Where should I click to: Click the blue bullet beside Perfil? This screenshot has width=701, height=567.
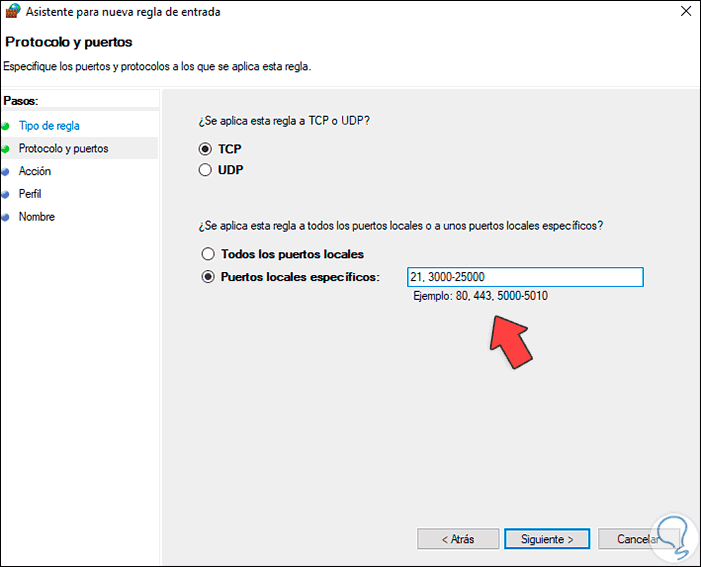6,194
